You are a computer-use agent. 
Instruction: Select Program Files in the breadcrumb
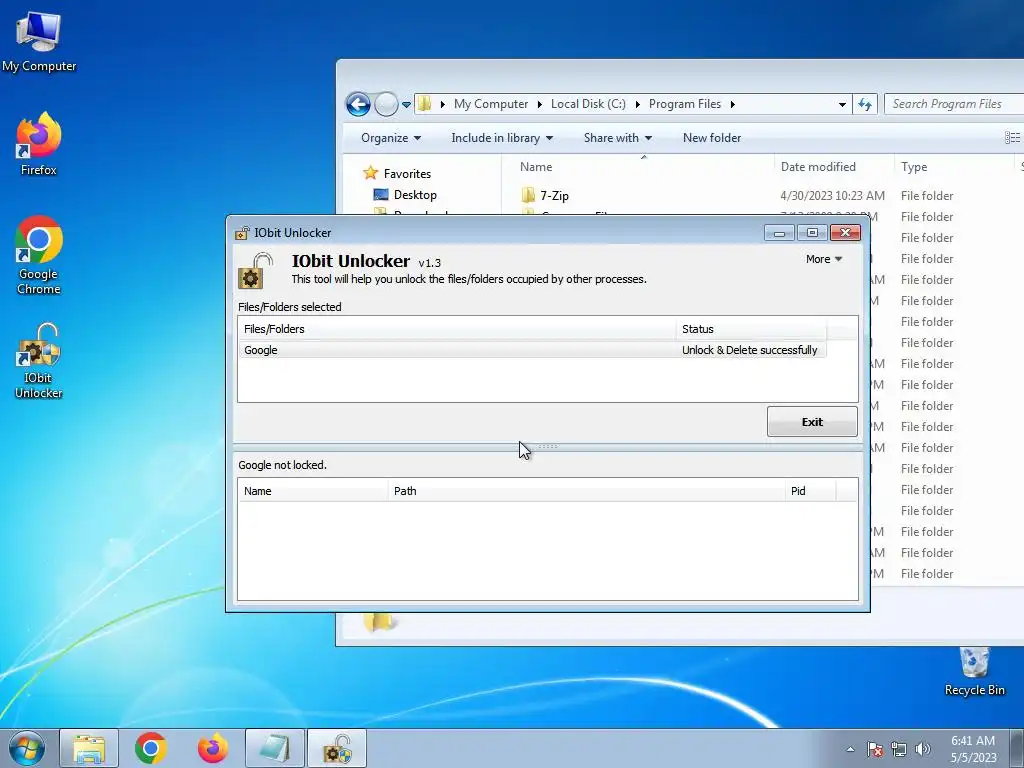pyautogui.click(x=684, y=104)
